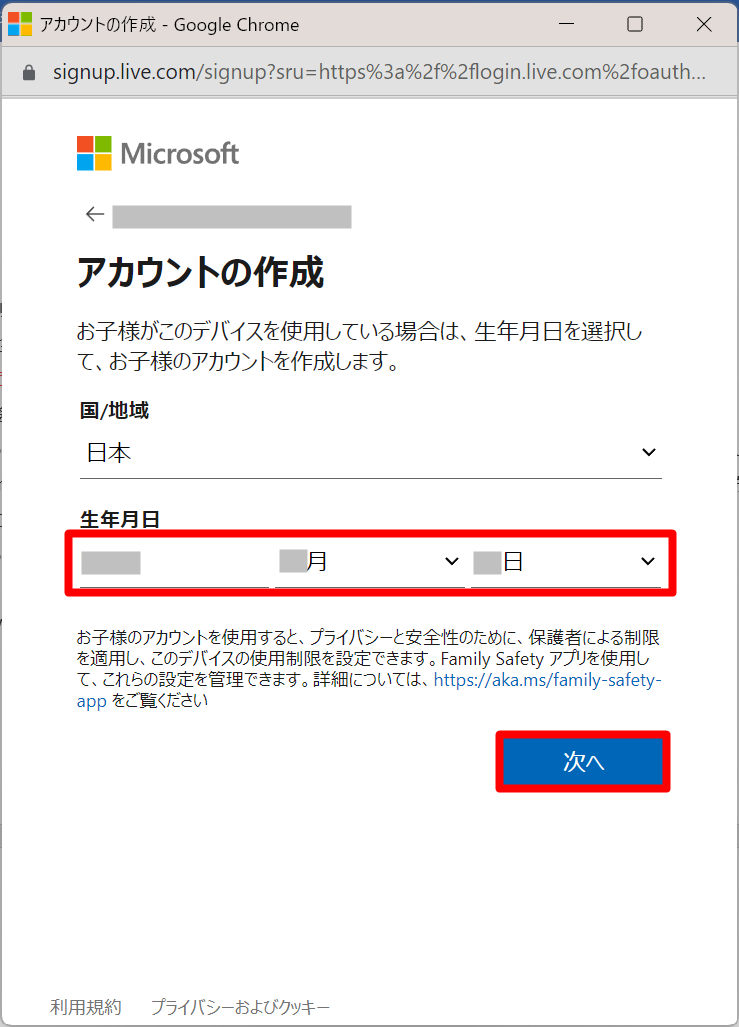Click the アカウントの作成 heading
The height and width of the screenshot is (1027, 739).
(200, 272)
